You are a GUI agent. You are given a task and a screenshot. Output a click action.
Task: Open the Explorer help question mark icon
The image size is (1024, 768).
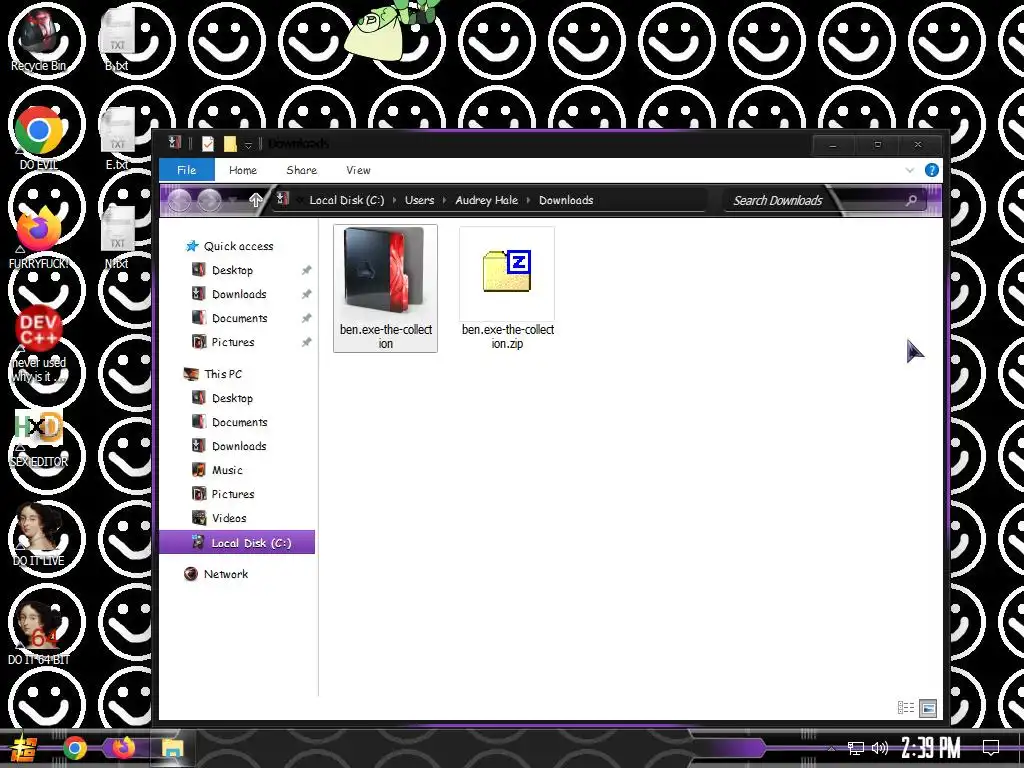932,170
